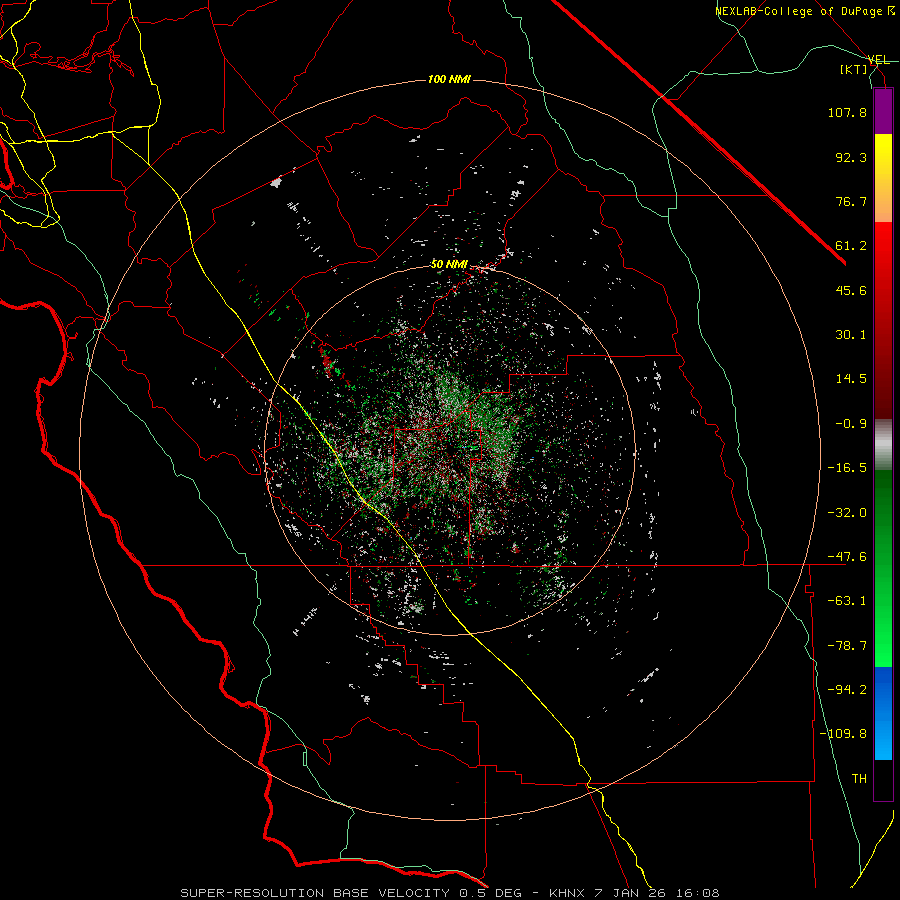Viewport: 900px width, 900px height.
Task: Click the 100 NMI range ring label
Action: coord(449,79)
